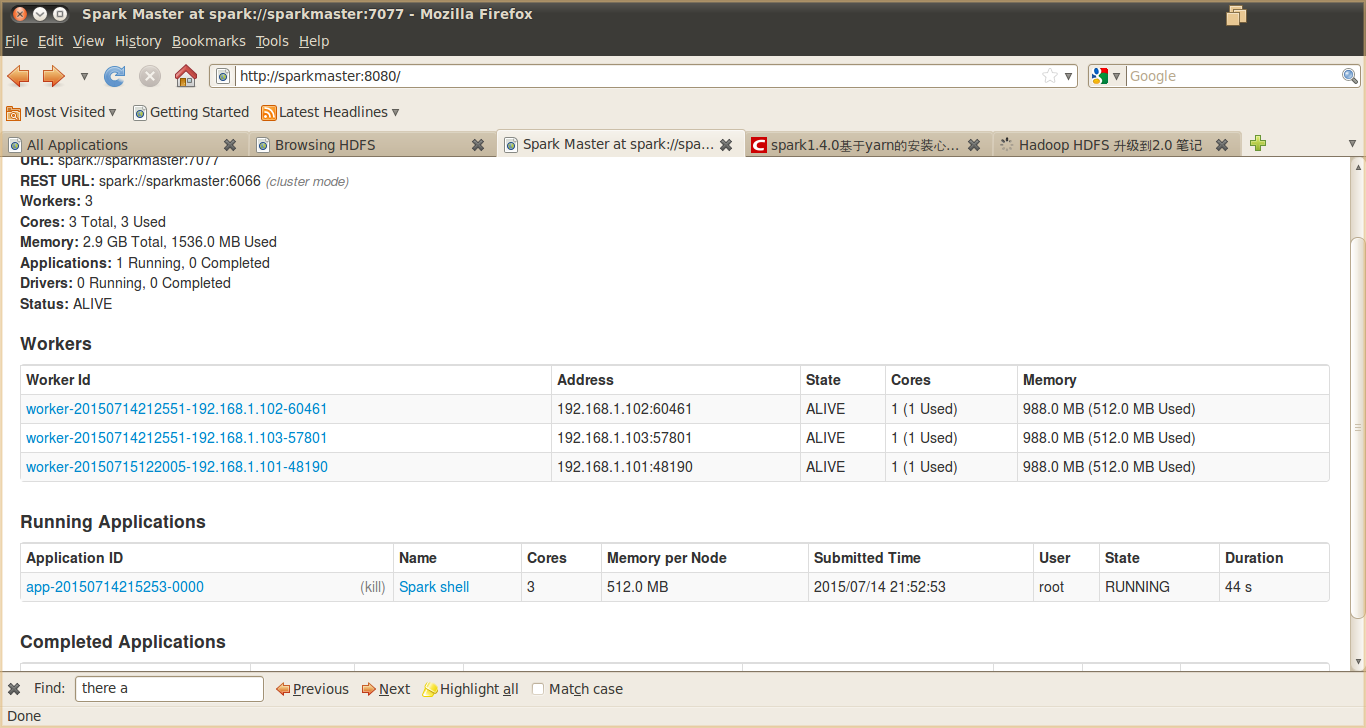Find Next match
This screenshot has width=1366, height=728.
click(x=386, y=689)
